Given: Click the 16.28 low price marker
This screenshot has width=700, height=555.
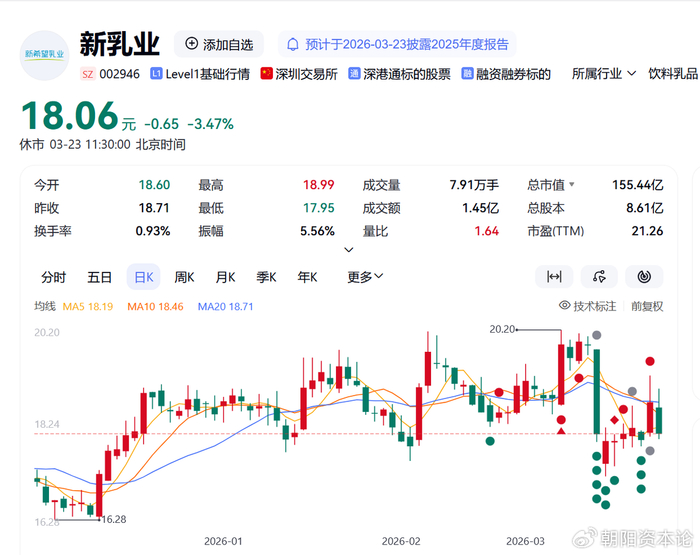Looking at the screenshot, I should tap(114, 519).
